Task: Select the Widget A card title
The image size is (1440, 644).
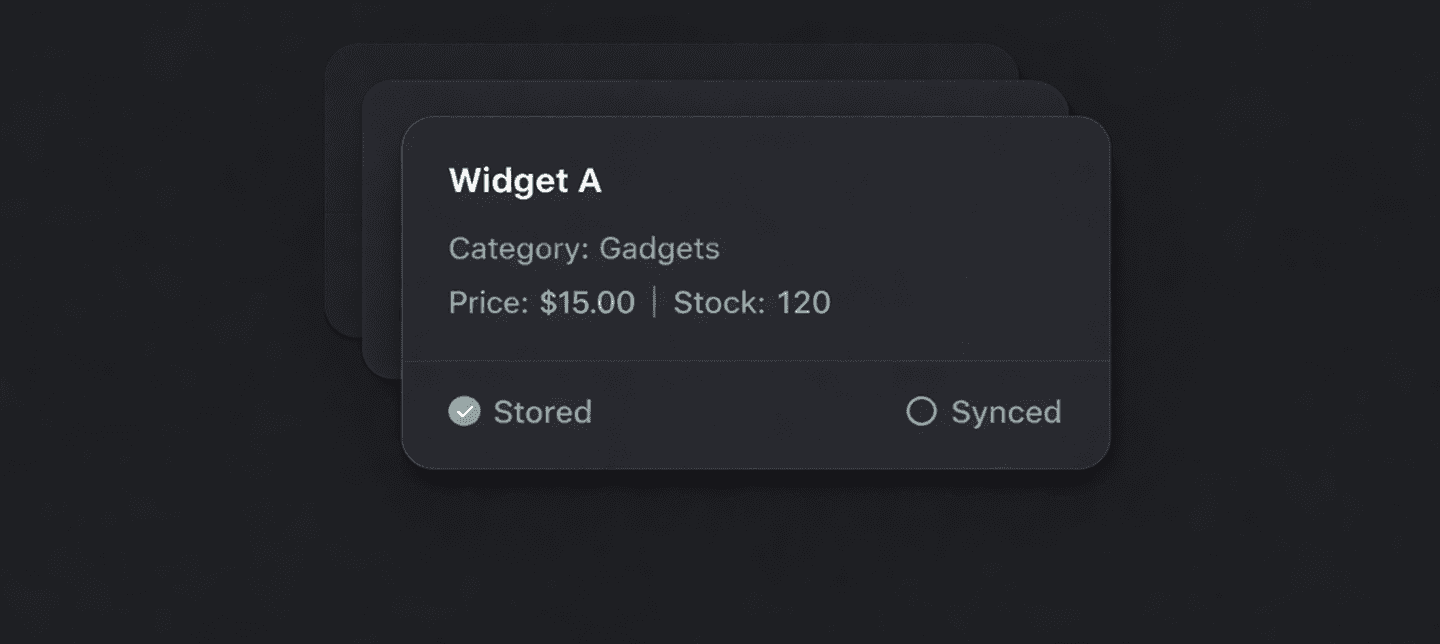Action: 525,181
